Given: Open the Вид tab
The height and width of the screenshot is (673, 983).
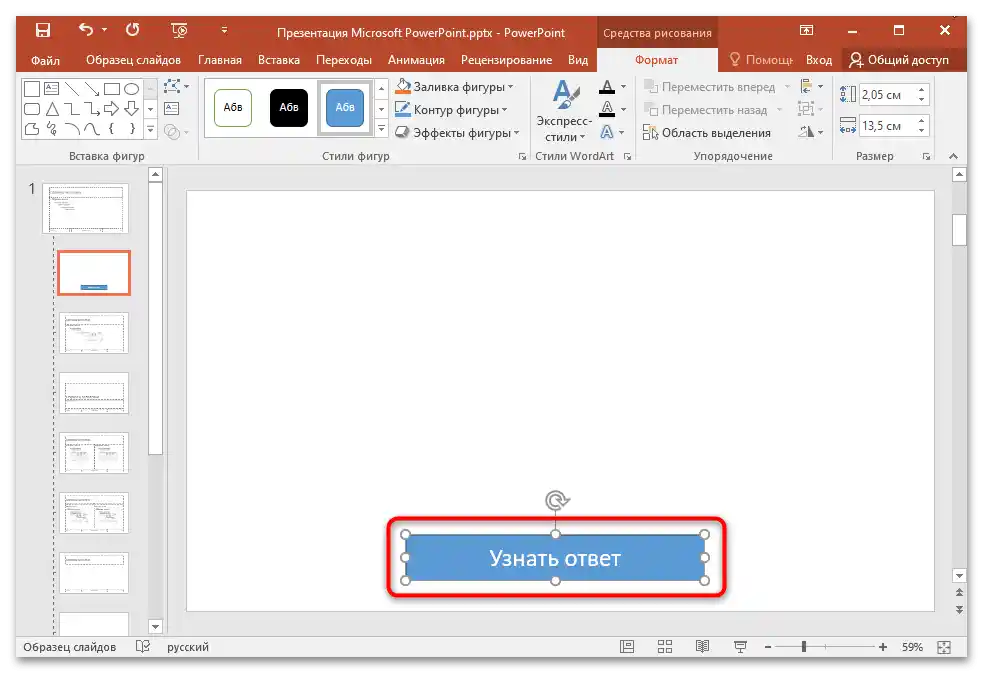Looking at the screenshot, I should pos(577,60).
